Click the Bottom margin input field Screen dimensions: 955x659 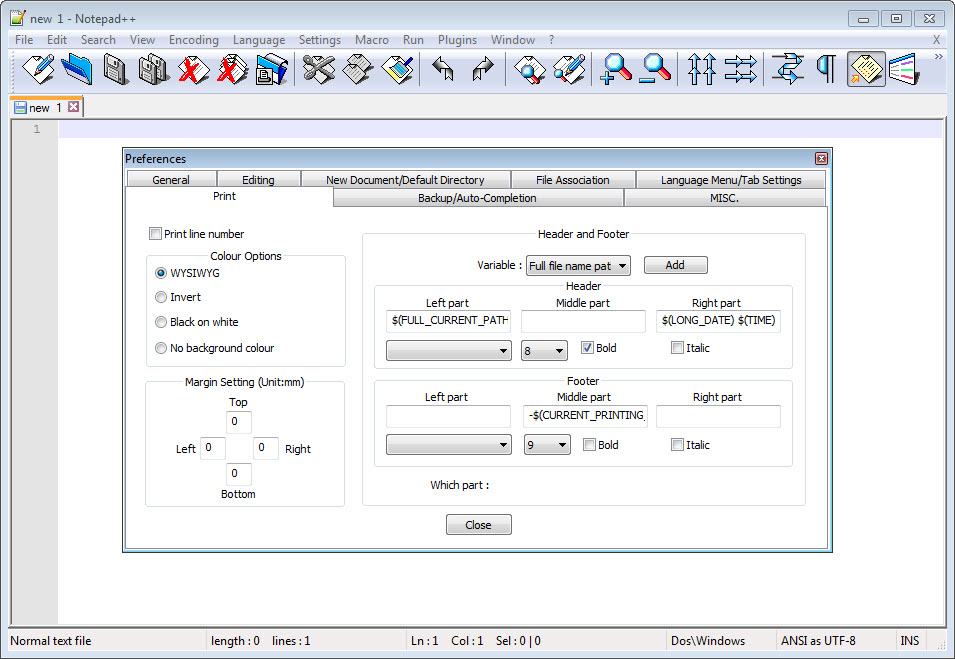point(238,474)
